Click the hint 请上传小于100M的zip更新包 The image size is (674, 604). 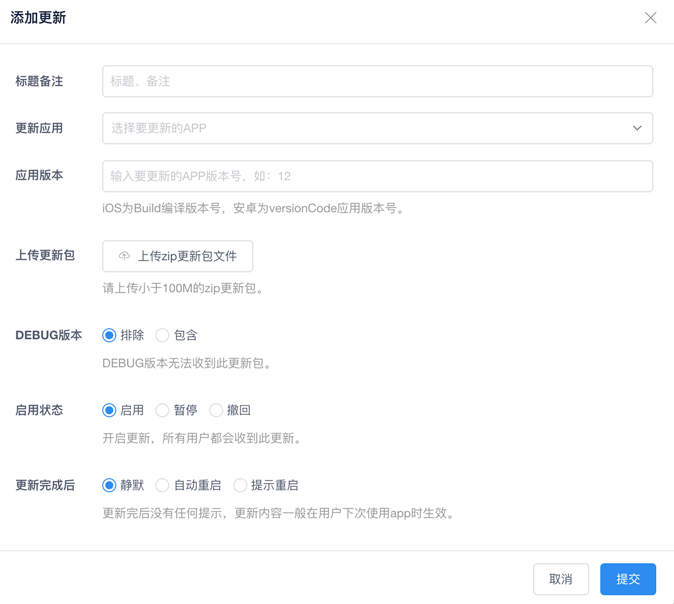[x=183, y=288]
